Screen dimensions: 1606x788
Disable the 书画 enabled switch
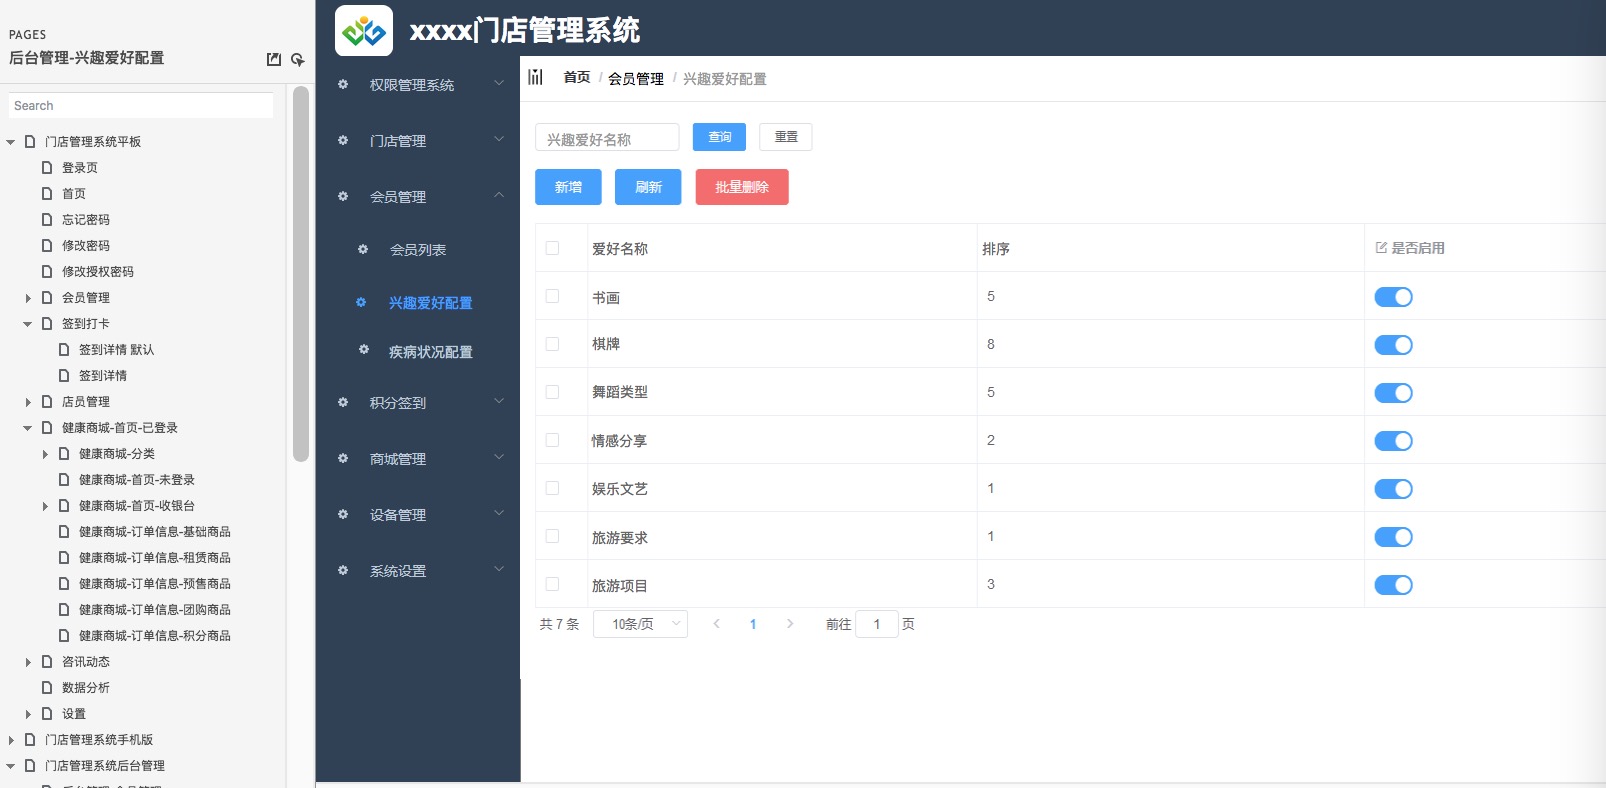click(x=1393, y=297)
